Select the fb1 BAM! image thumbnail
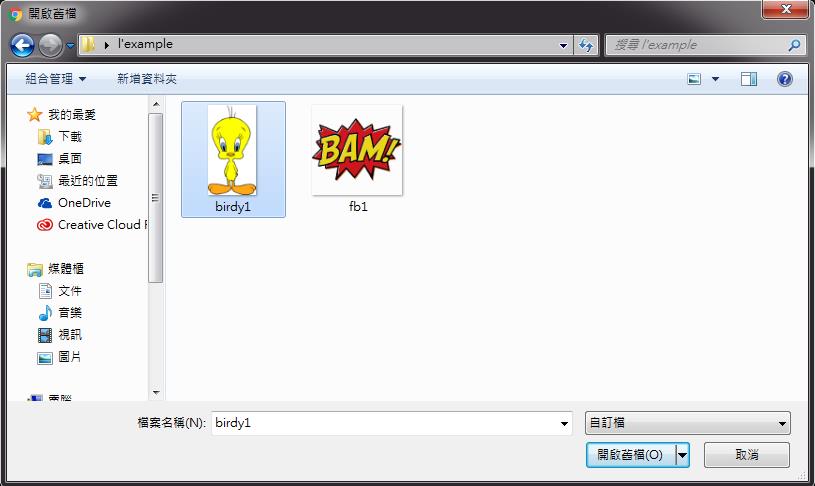 (x=357, y=150)
